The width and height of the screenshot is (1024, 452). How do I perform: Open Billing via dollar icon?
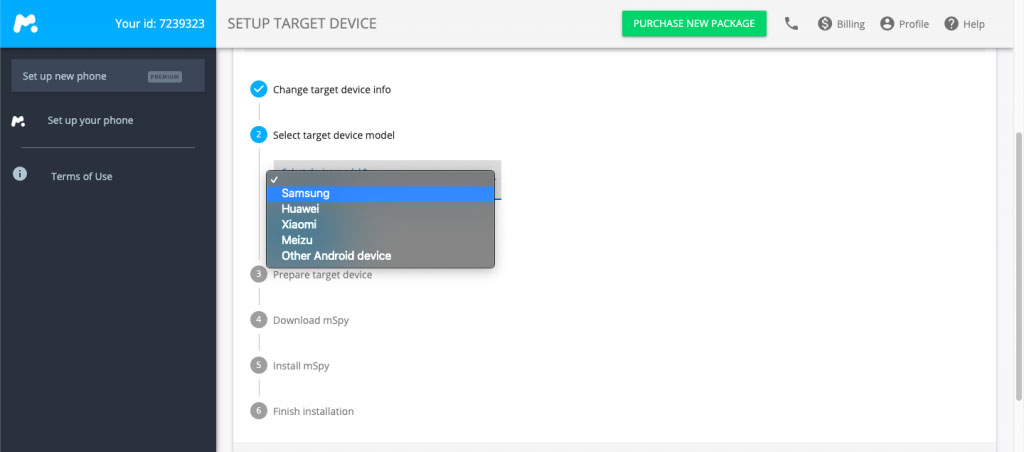point(825,24)
